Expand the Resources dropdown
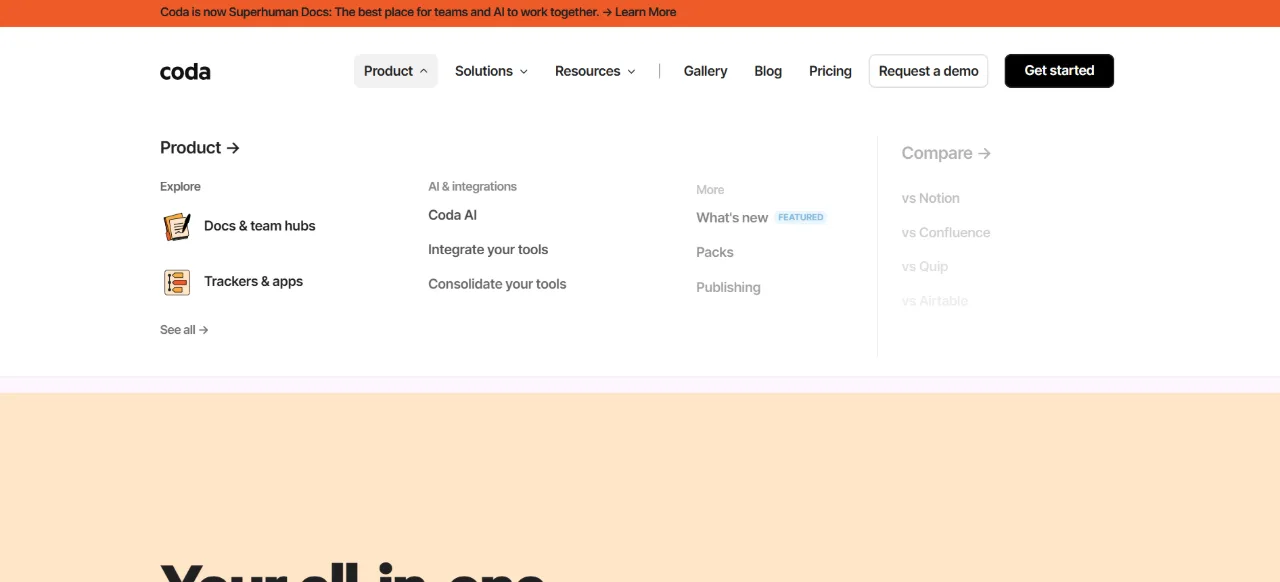The image size is (1280, 582). coord(595,71)
